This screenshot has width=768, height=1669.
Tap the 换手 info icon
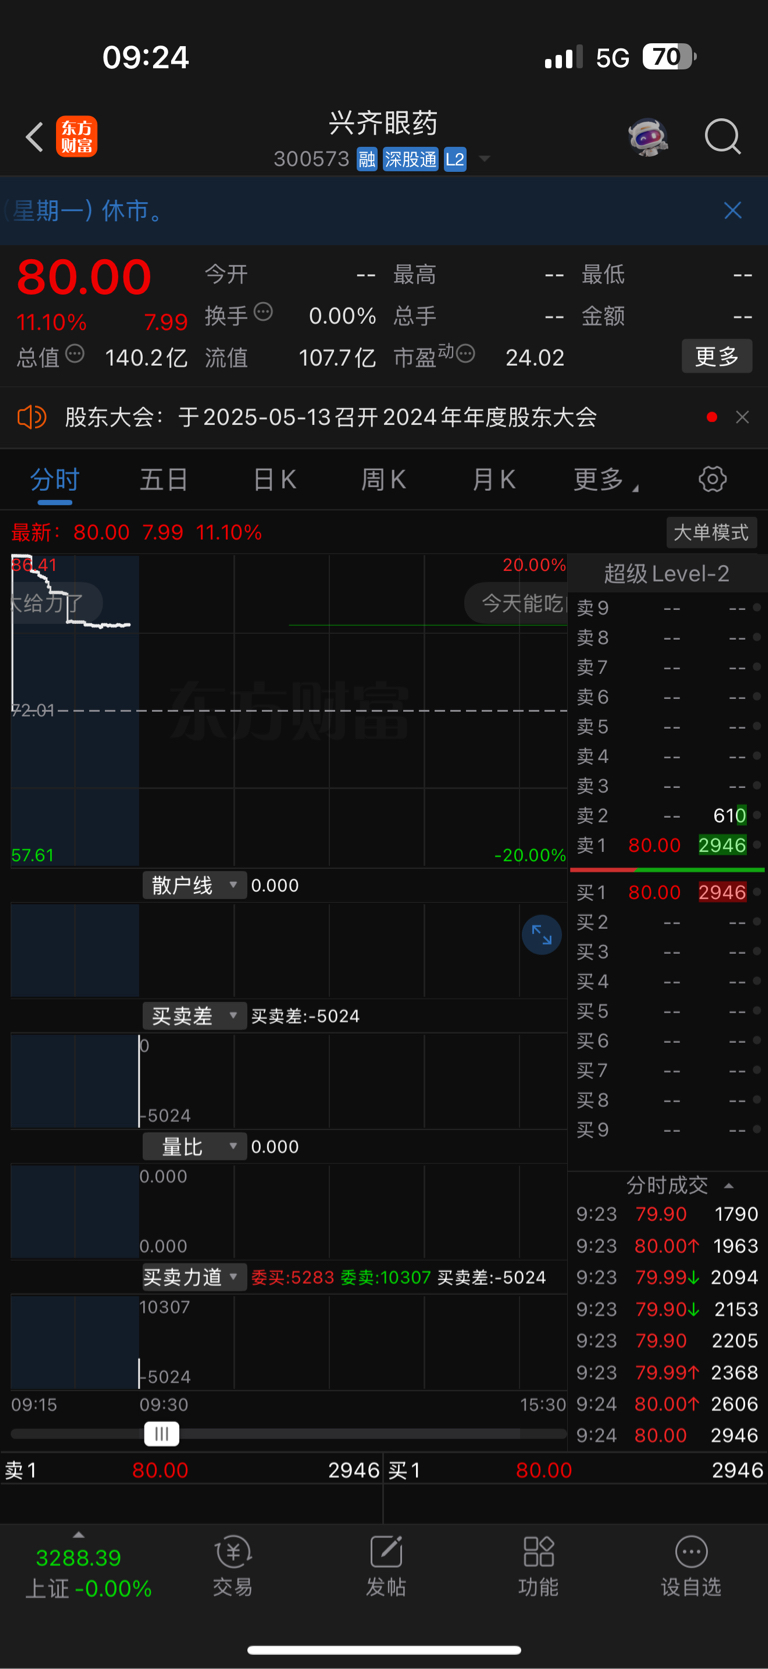264,312
